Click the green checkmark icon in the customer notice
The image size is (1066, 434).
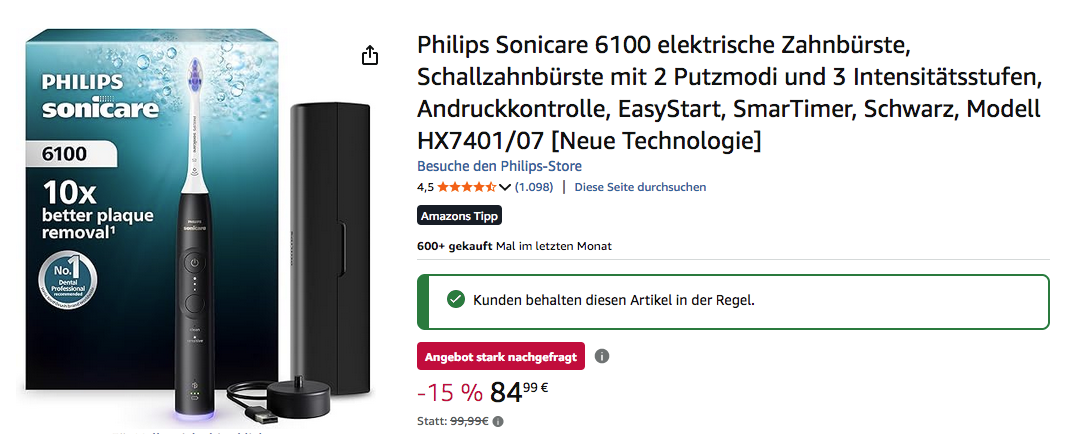(x=456, y=299)
